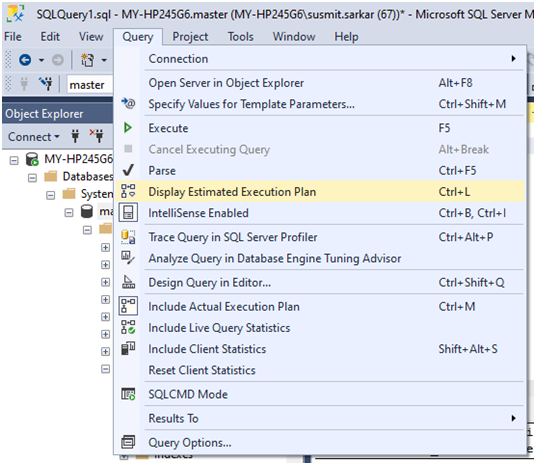The image size is (536, 465).
Task: Click the Connect plug icon in Object Explorer
Action: [x=75, y=136]
